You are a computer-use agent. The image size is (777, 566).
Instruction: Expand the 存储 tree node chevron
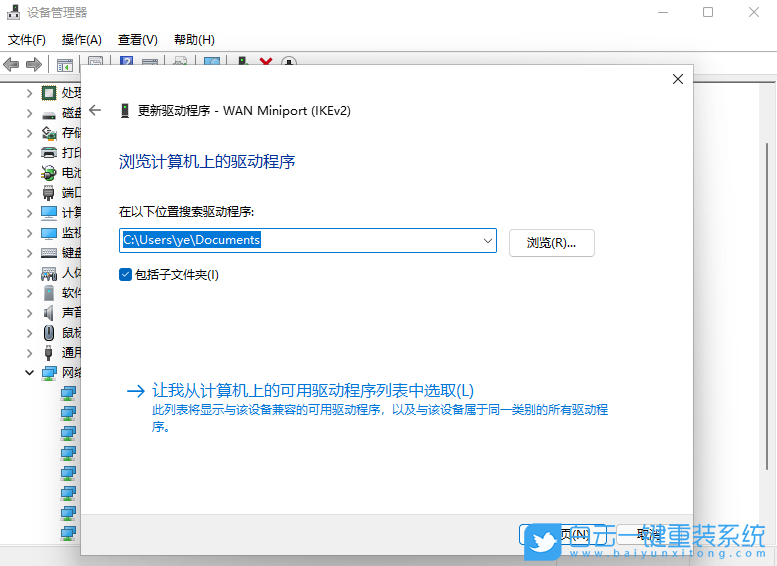(x=29, y=133)
